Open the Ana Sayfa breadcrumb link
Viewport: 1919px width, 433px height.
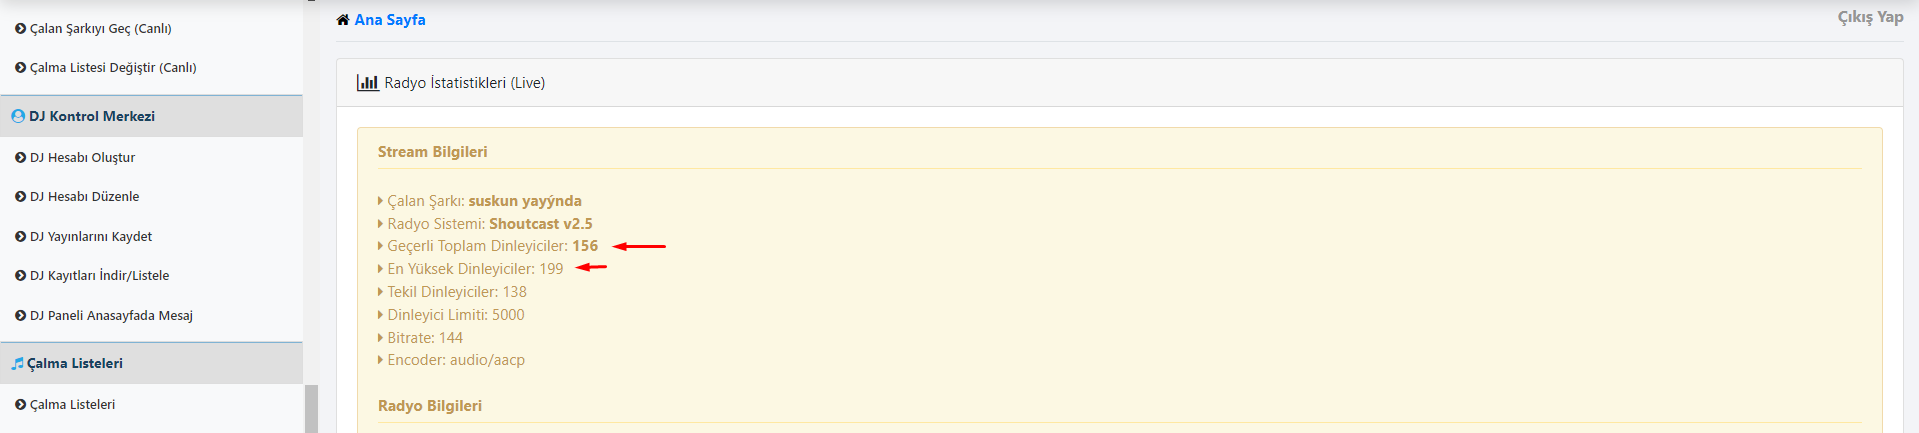390,20
